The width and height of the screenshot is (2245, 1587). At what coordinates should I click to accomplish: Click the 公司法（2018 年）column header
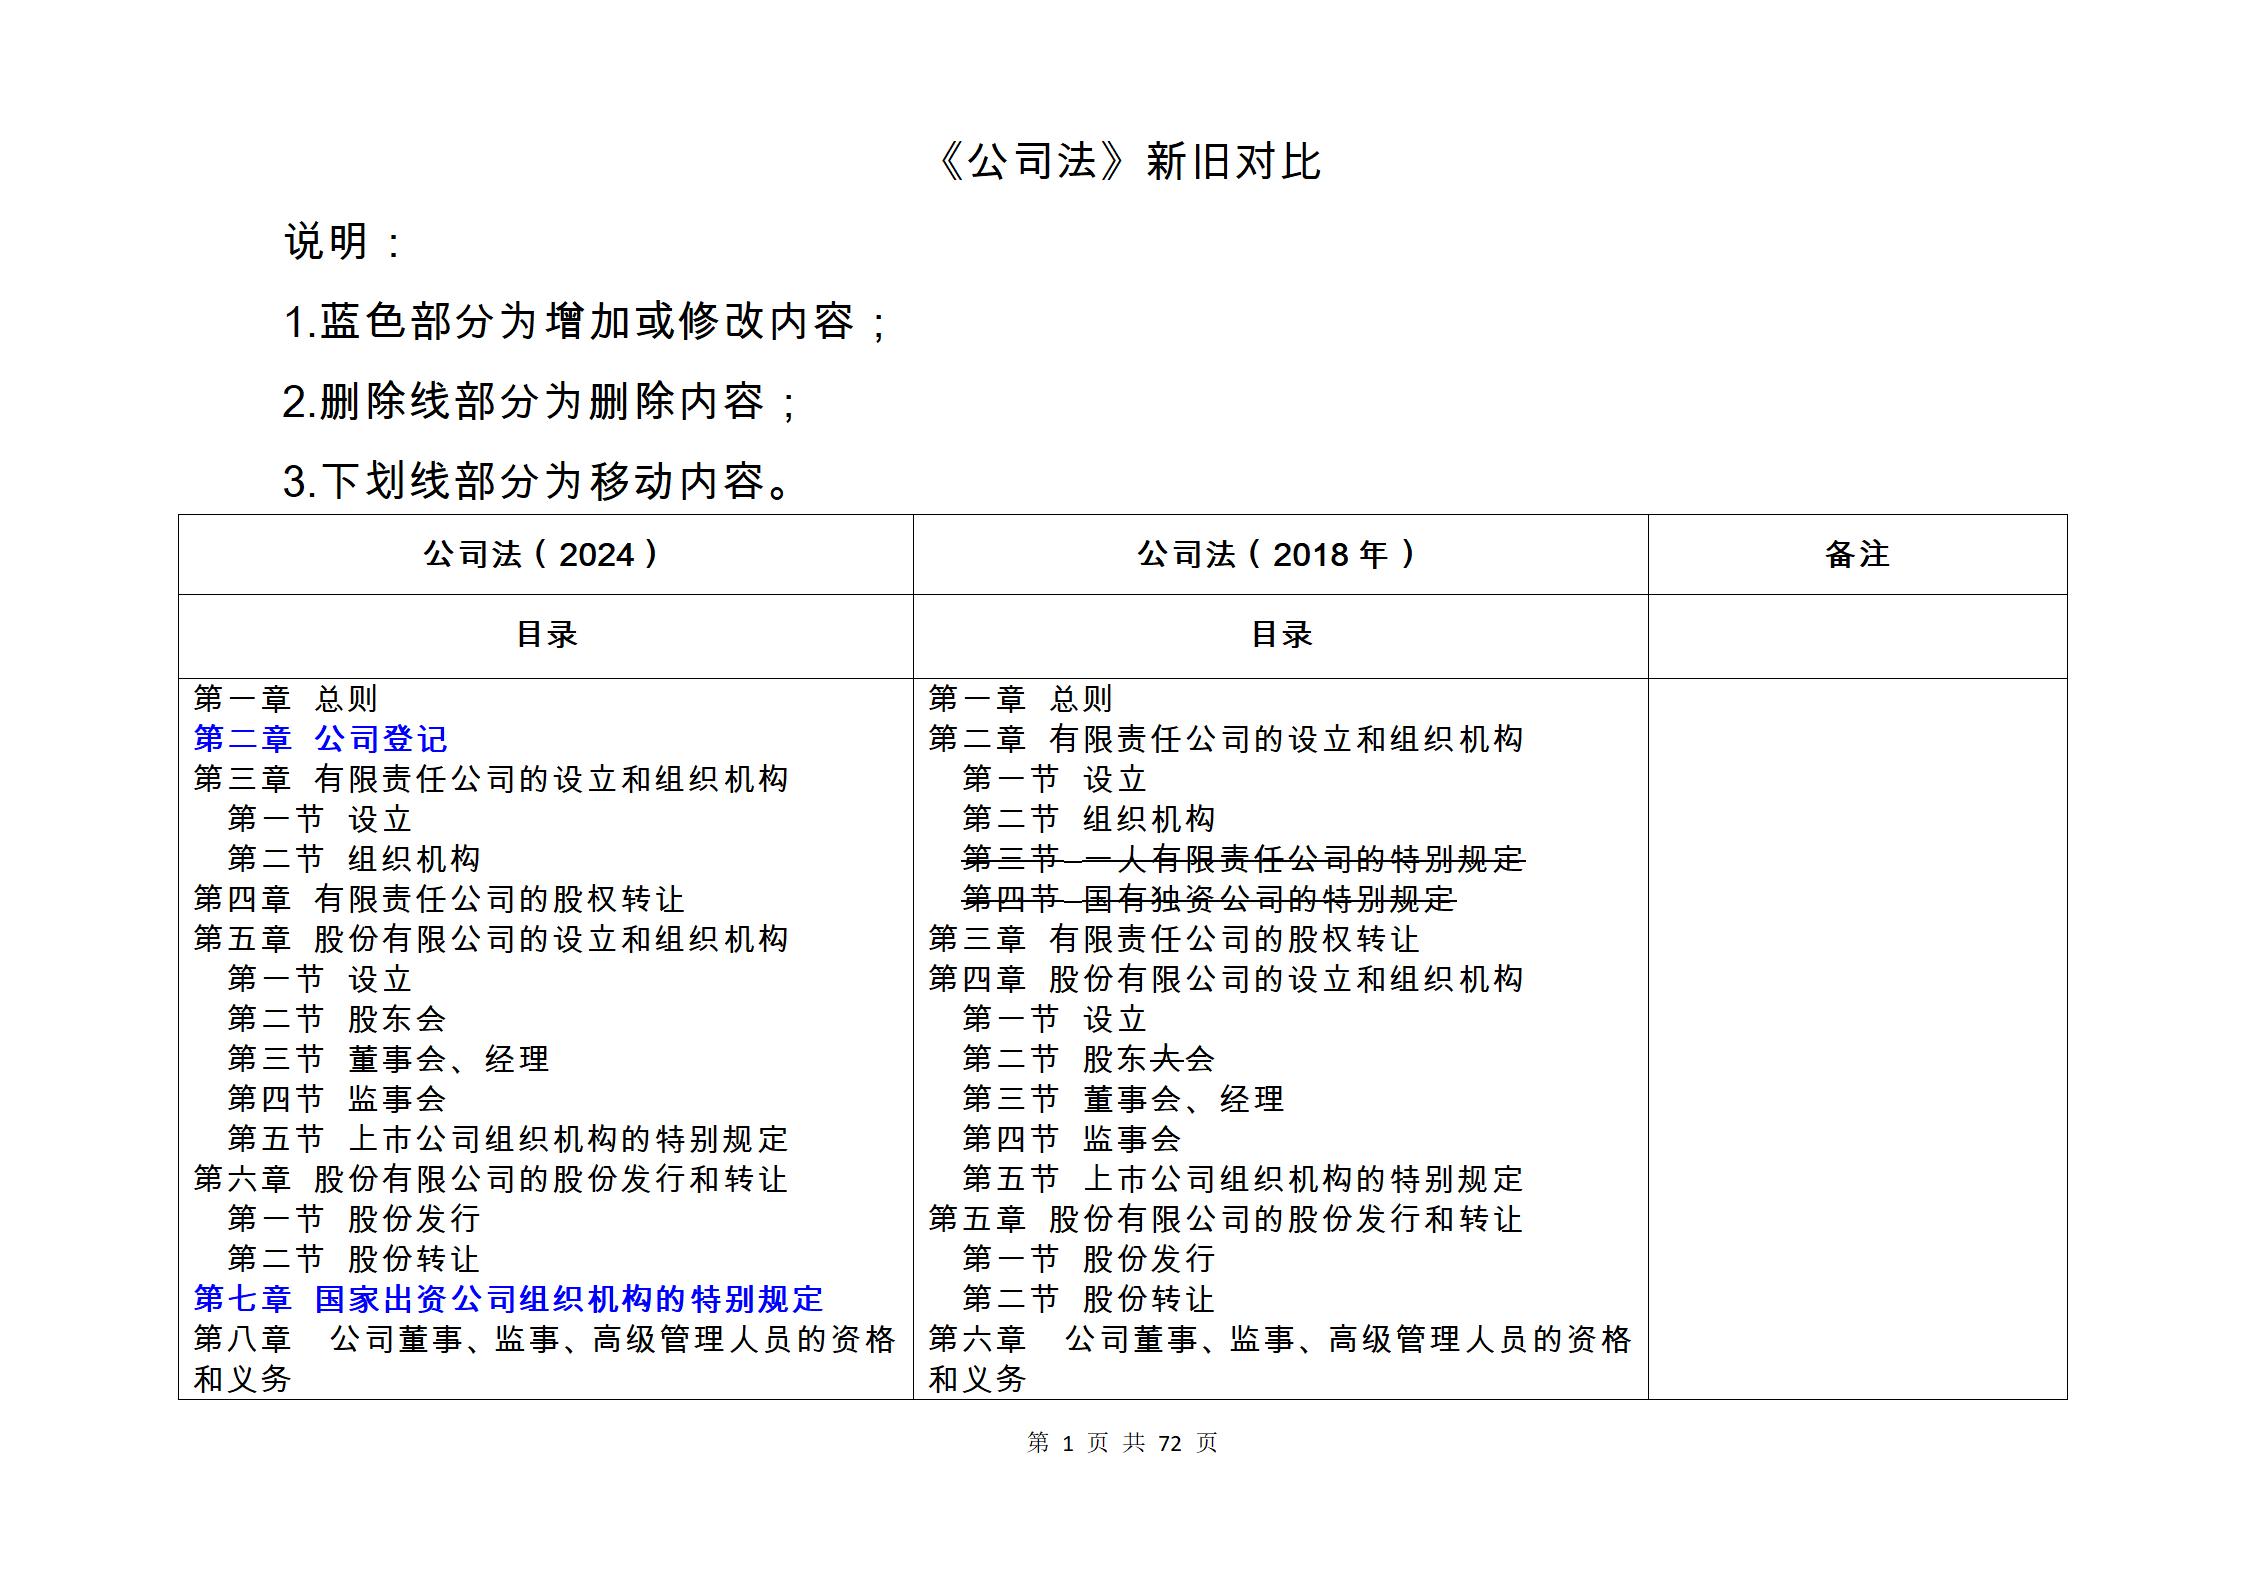[1279, 554]
